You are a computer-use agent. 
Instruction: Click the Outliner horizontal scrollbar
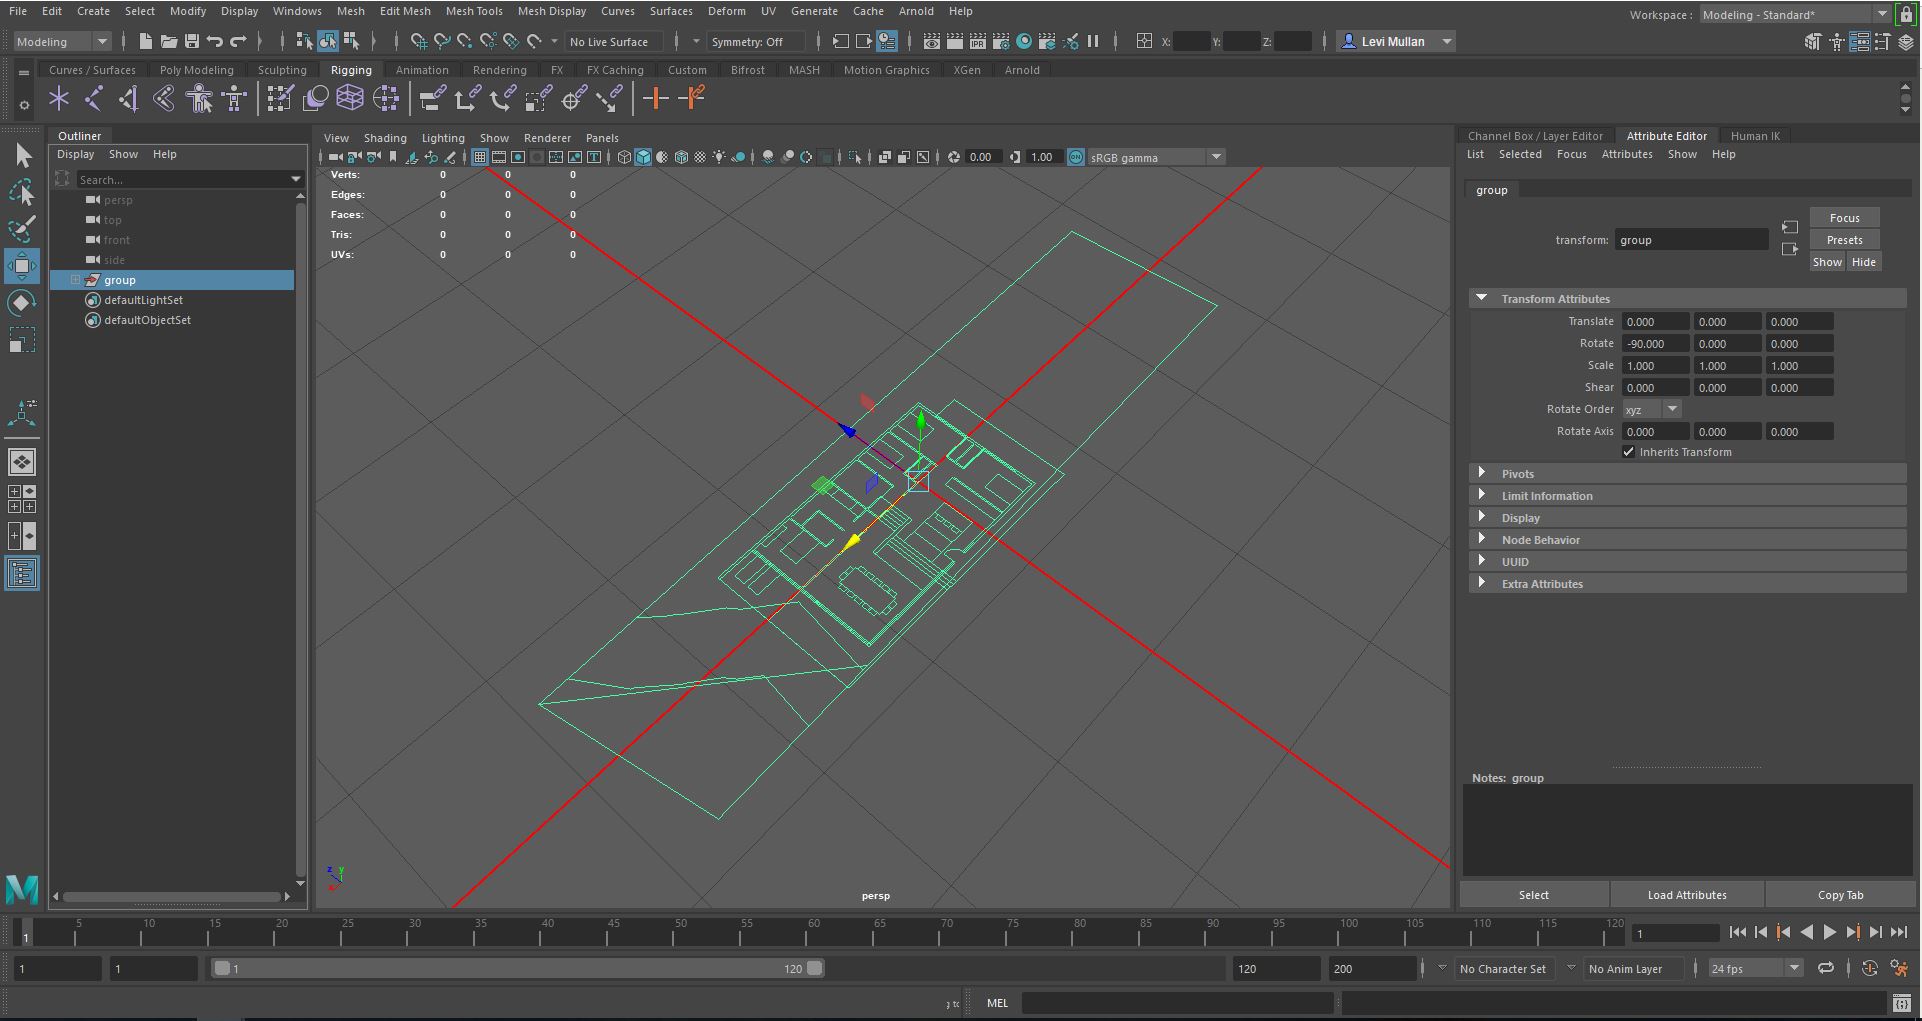171,896
